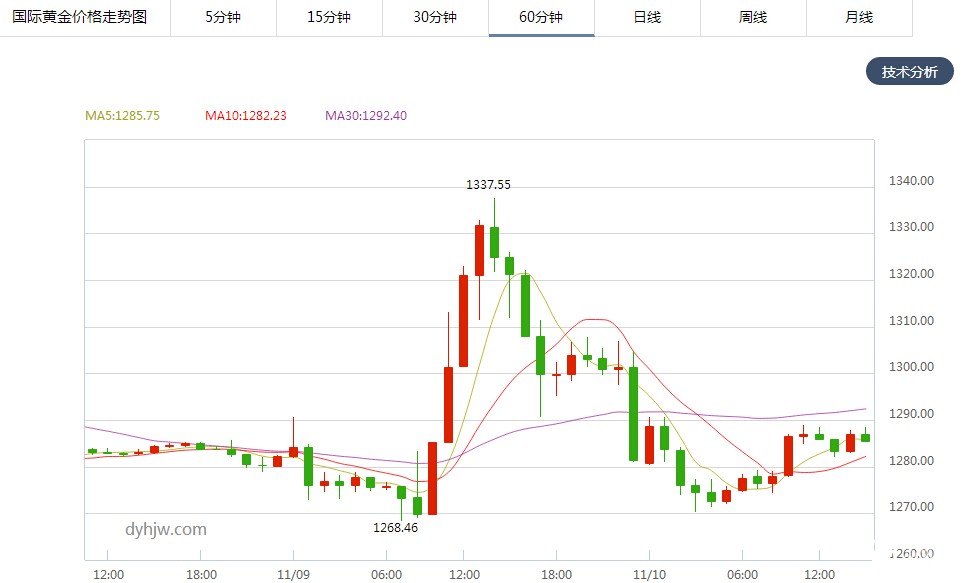Switch to the 15分钟 timeframe tab
Image resolution: width=964 pixels, height=583 pixels.
point(329,18)
